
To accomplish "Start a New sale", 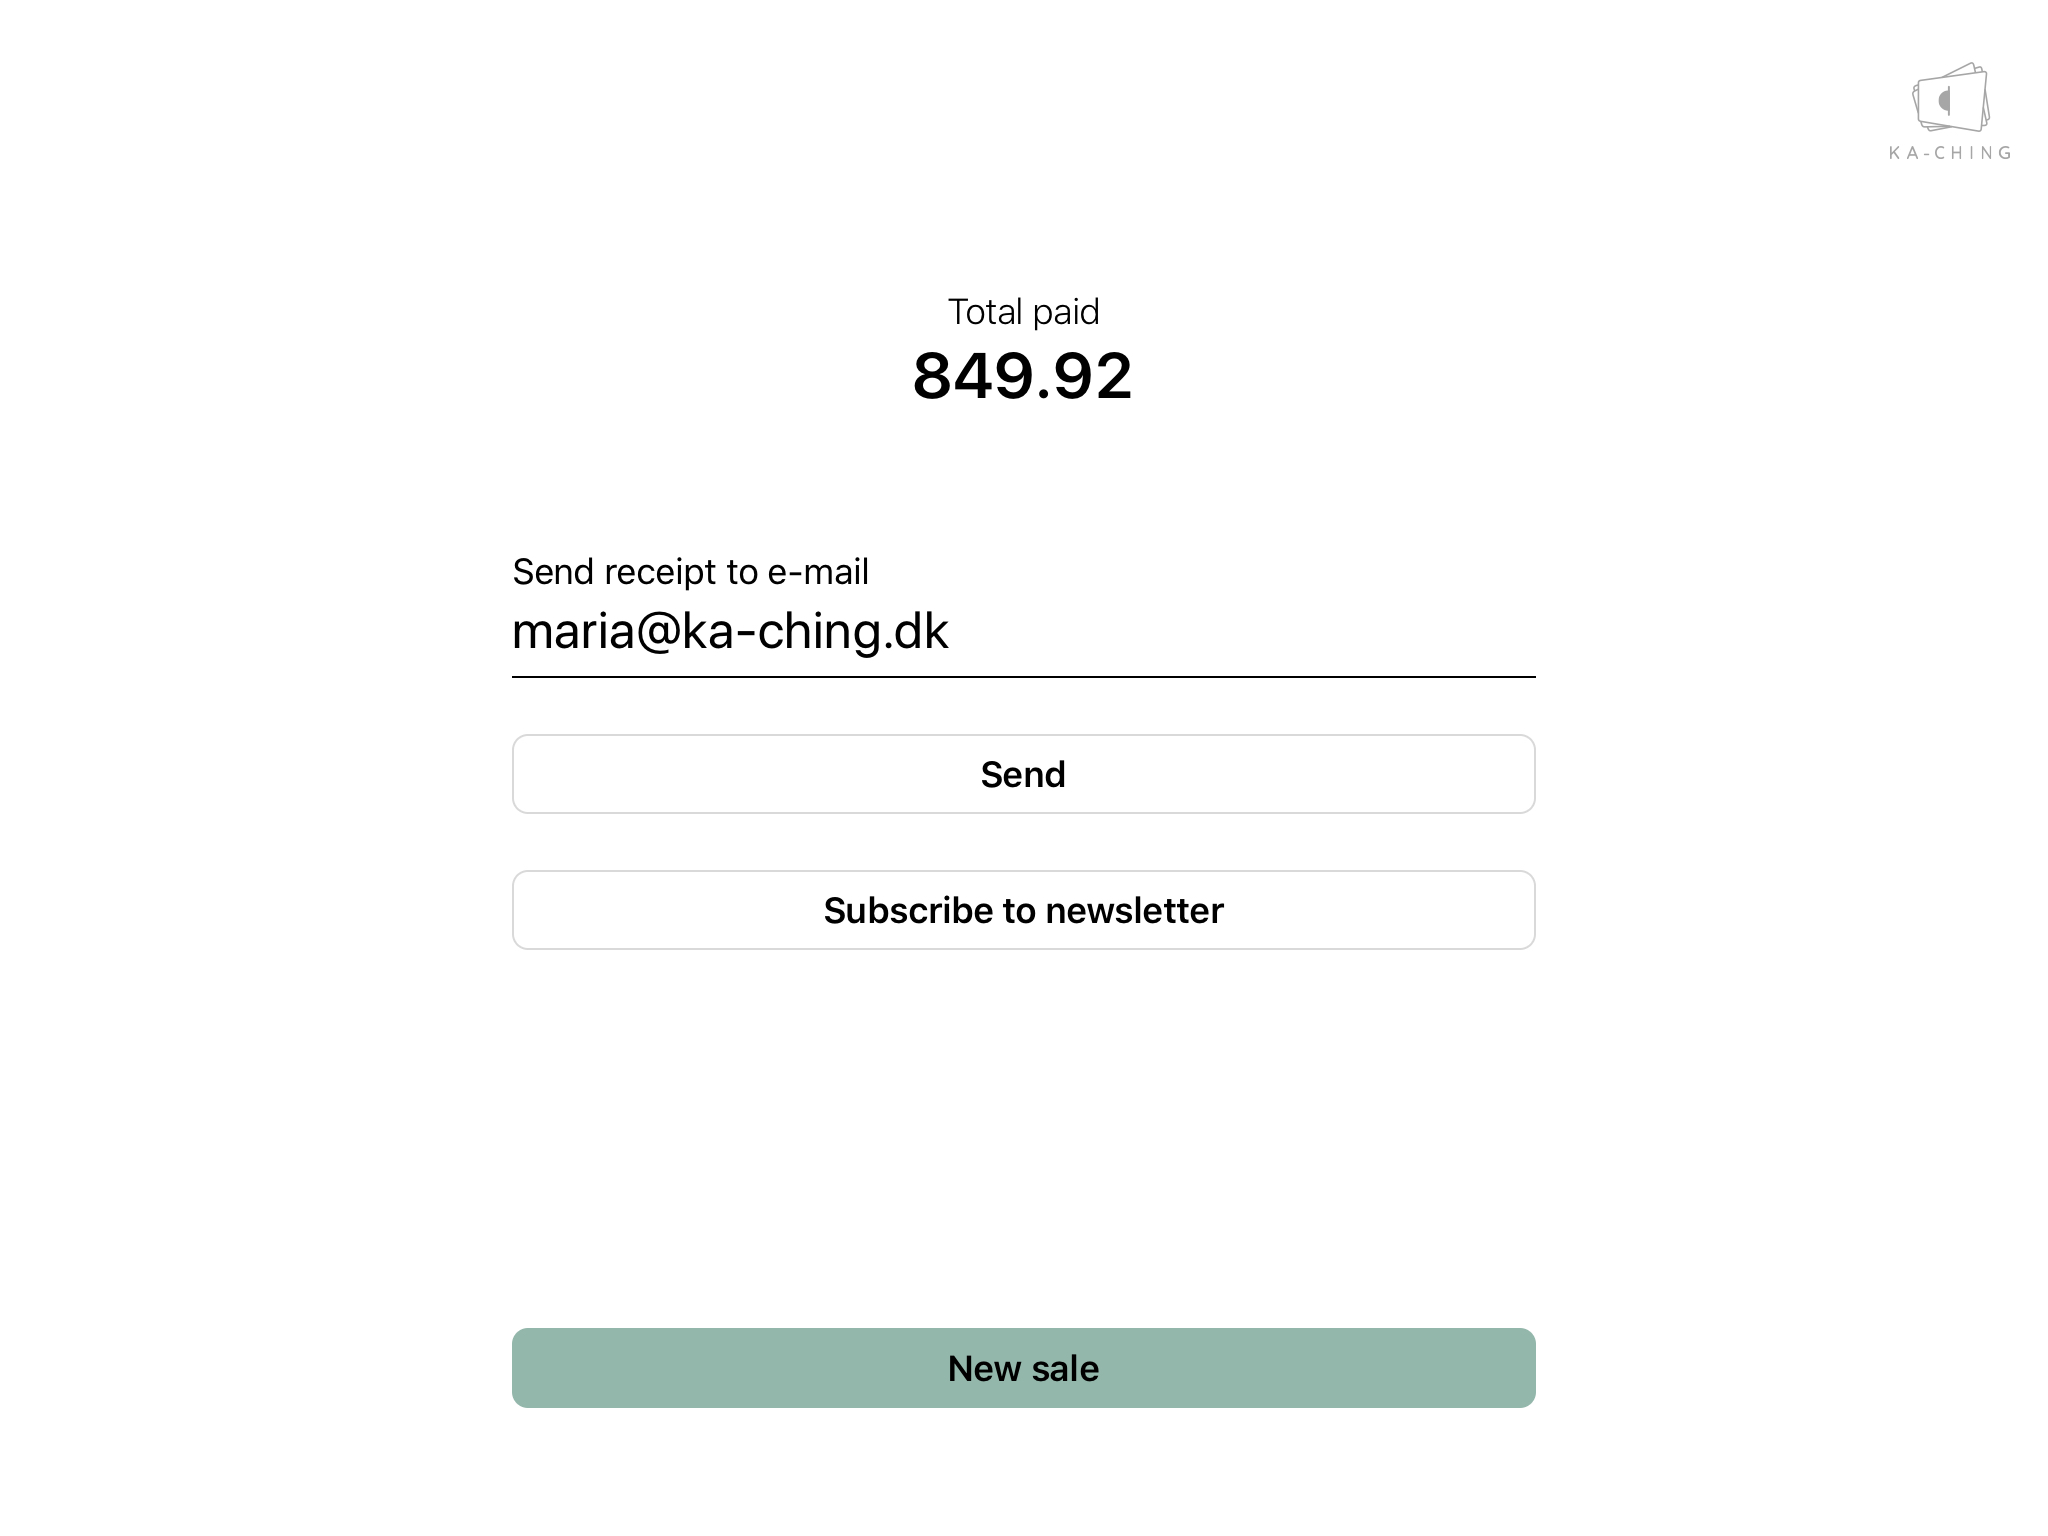I will click(x=1023, y=1367).
